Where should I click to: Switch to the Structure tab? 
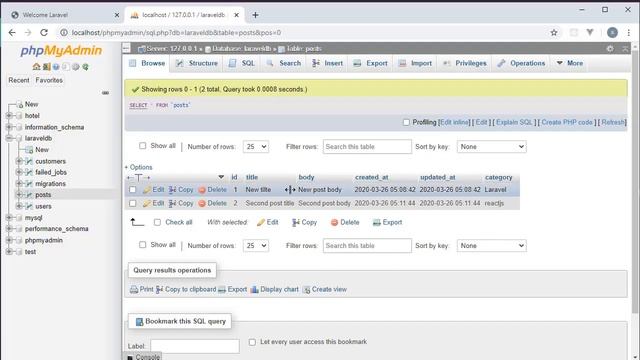[x=197, y=63]
